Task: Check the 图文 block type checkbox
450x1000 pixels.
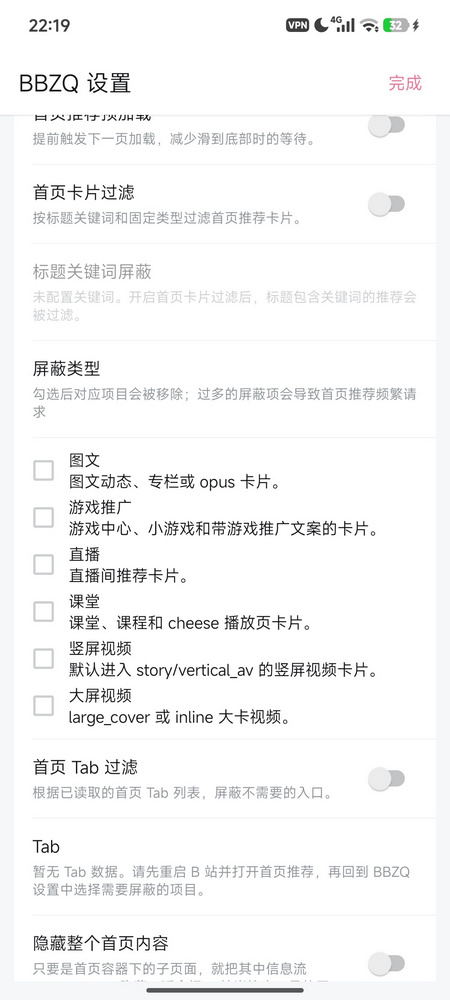Action: pos(43,471)
